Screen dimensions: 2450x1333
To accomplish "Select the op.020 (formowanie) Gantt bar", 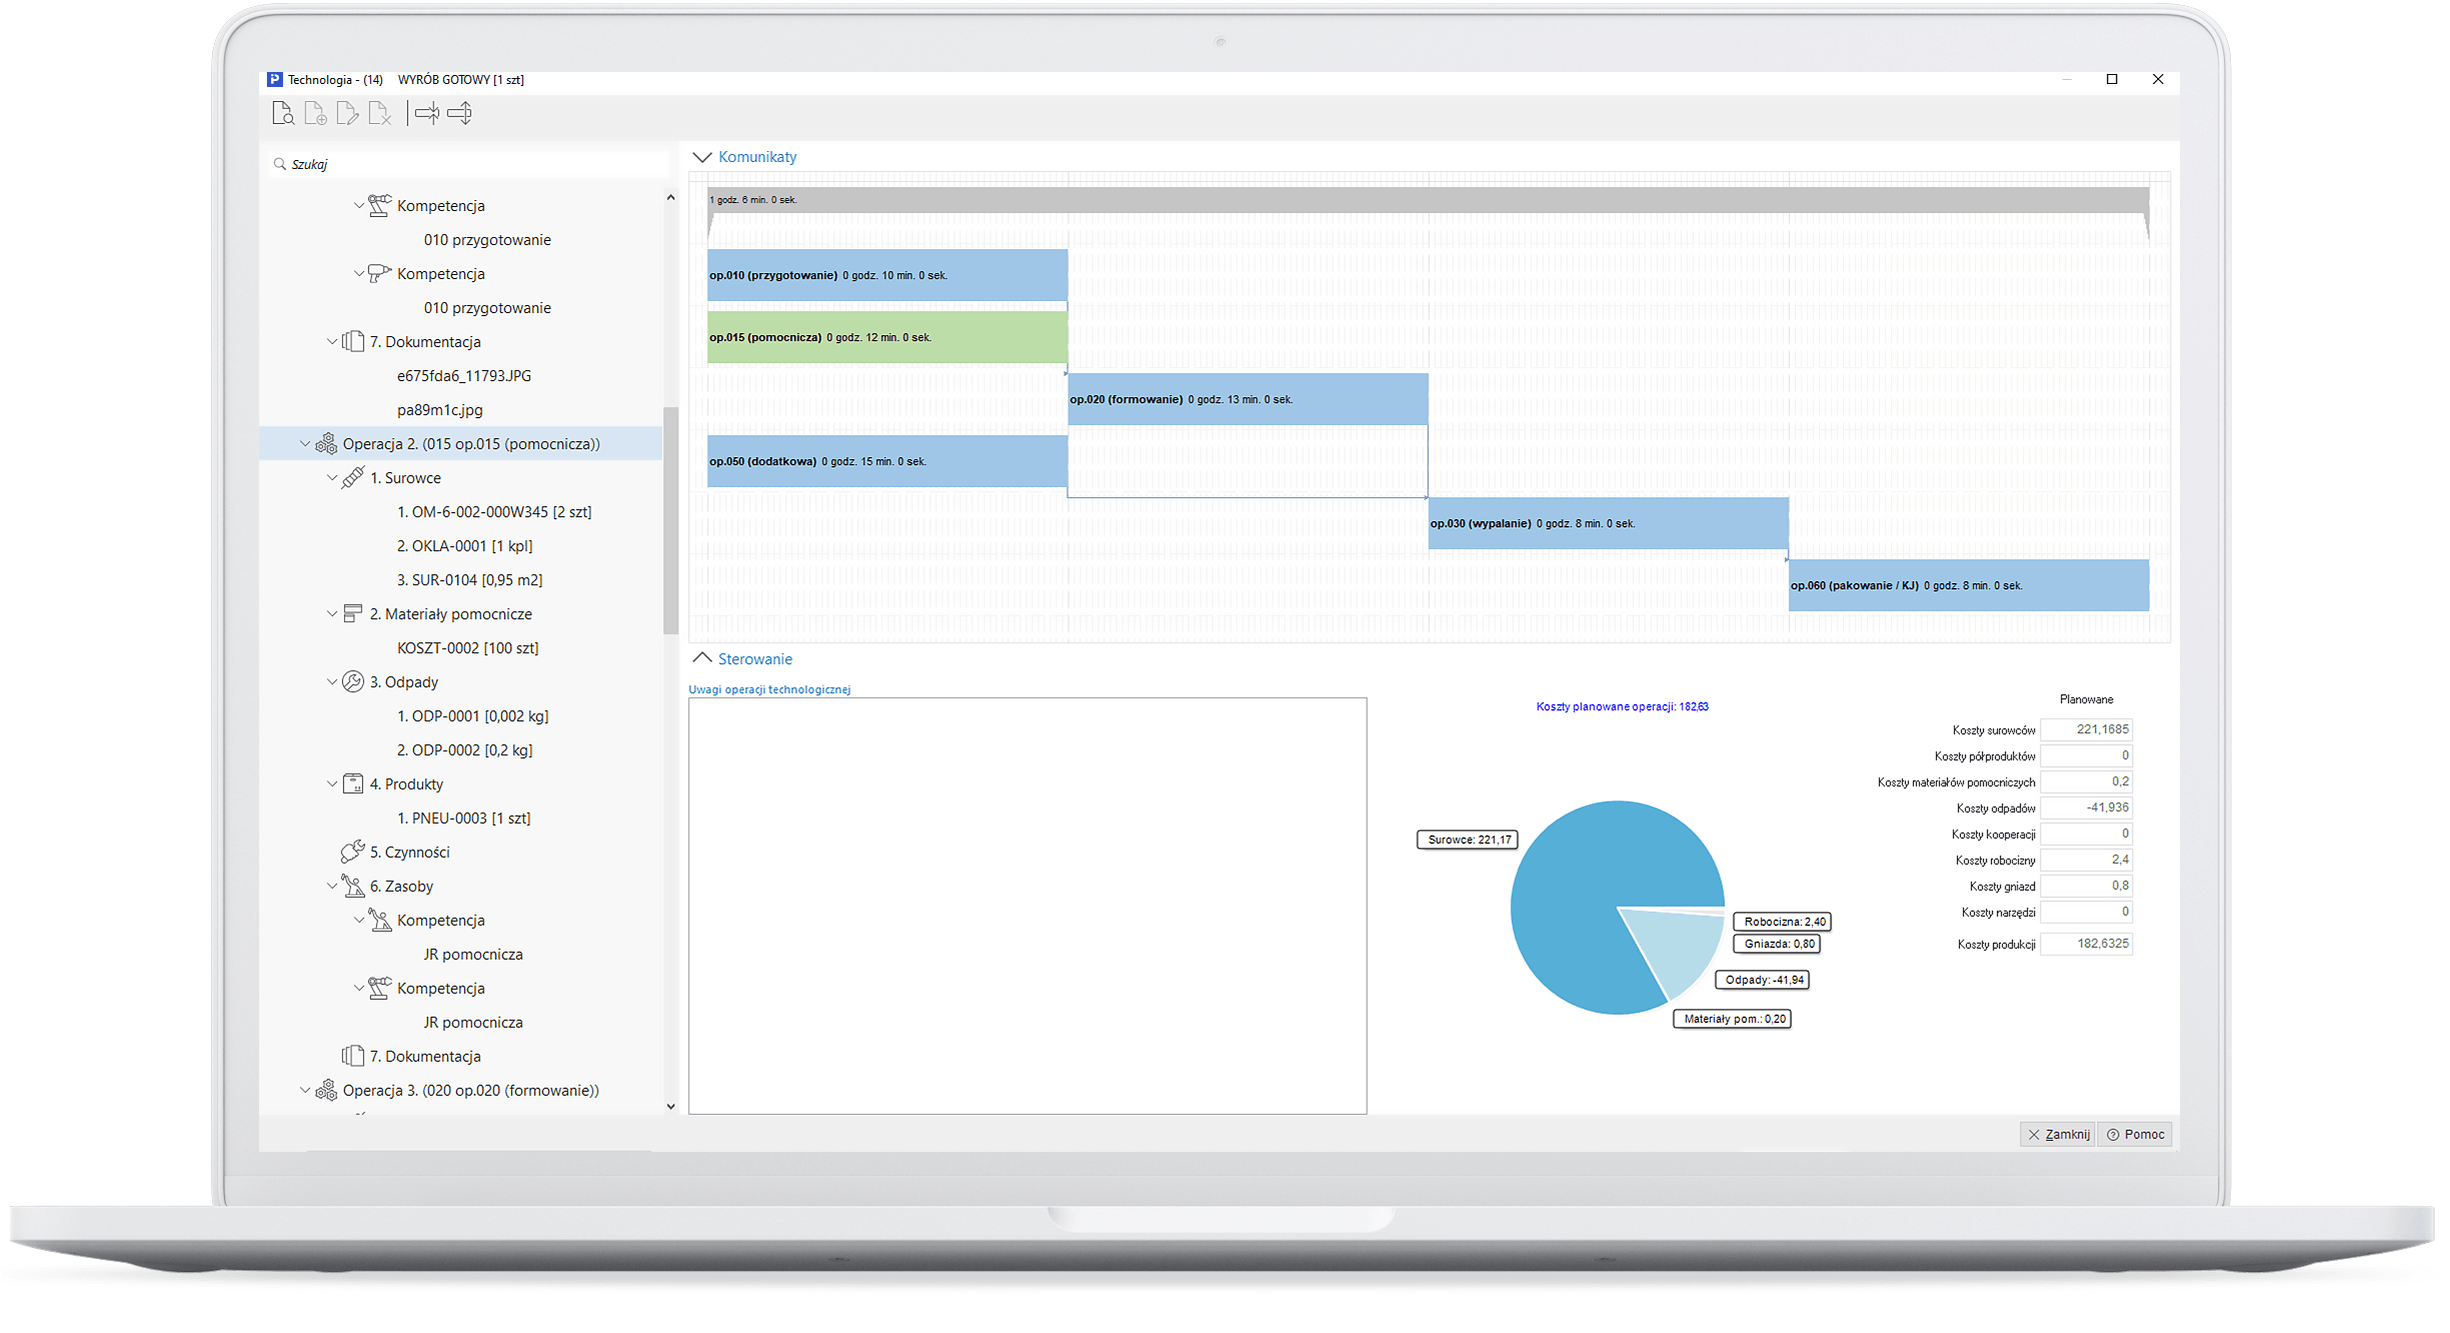I will click(1247, 399).
